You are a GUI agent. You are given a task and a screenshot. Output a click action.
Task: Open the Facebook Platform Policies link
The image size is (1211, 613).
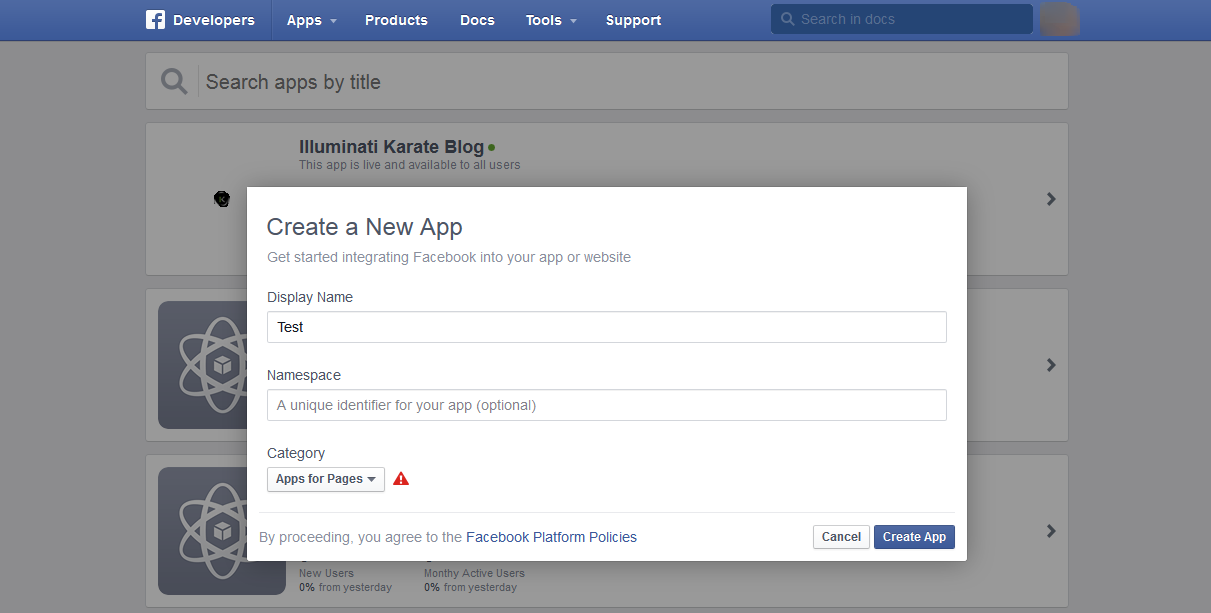(x=551, y=537)
